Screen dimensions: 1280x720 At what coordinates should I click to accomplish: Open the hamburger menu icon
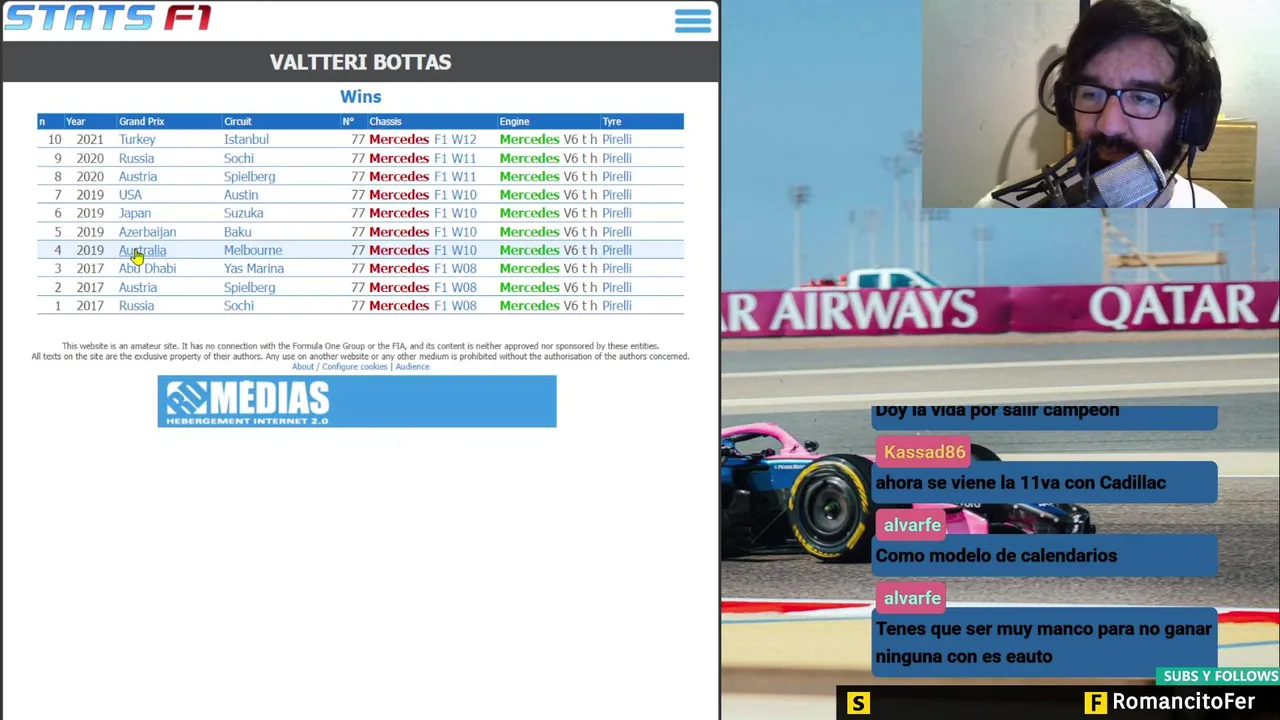(692, 21)
